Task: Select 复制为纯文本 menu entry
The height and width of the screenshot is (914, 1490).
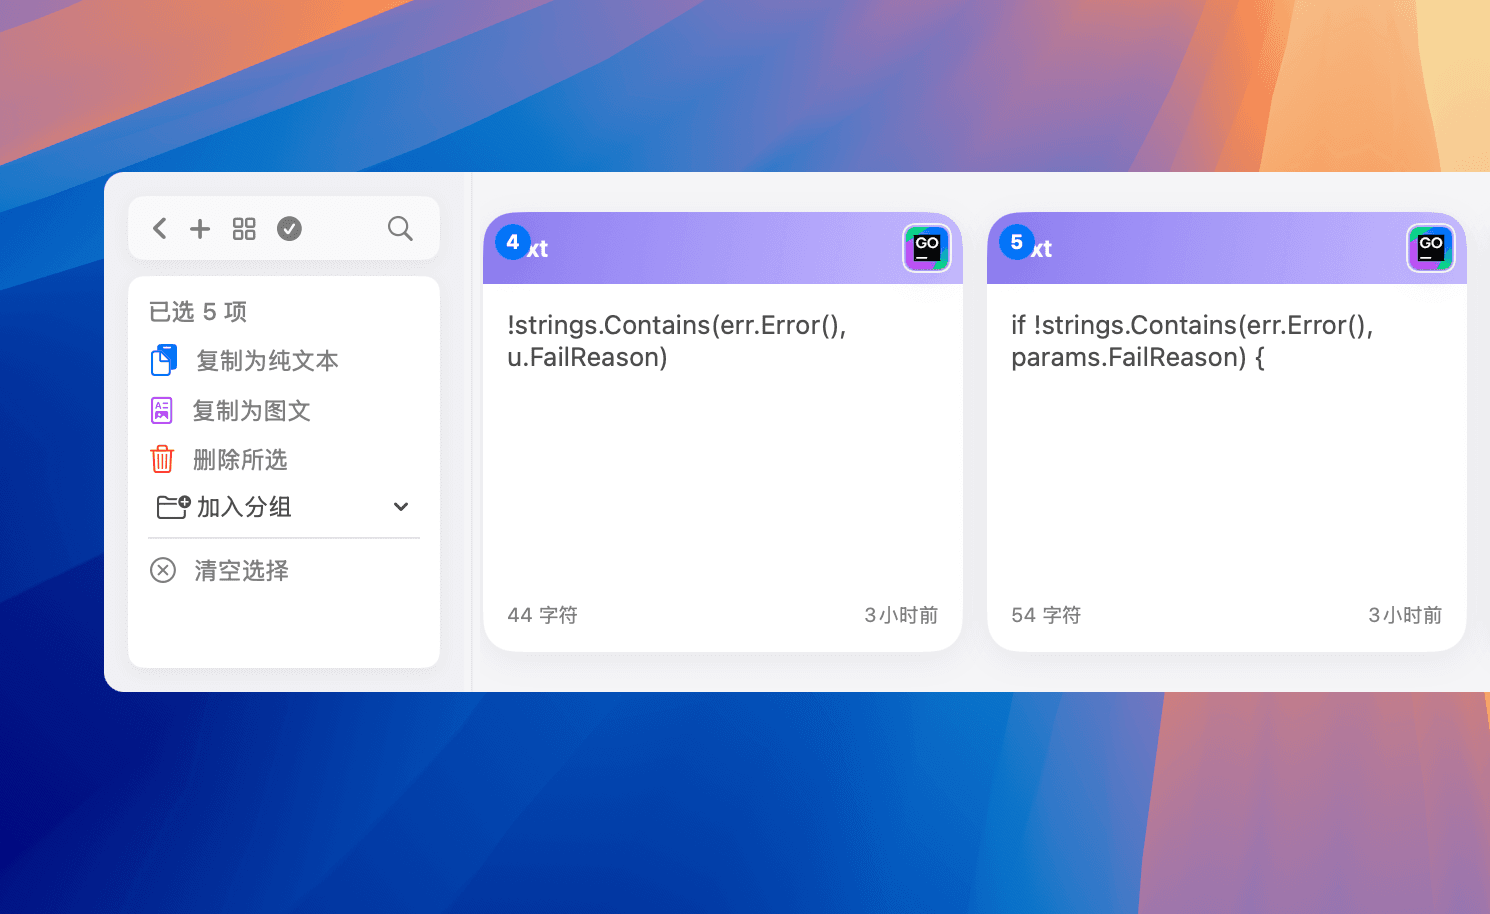Action: (267, 361)
